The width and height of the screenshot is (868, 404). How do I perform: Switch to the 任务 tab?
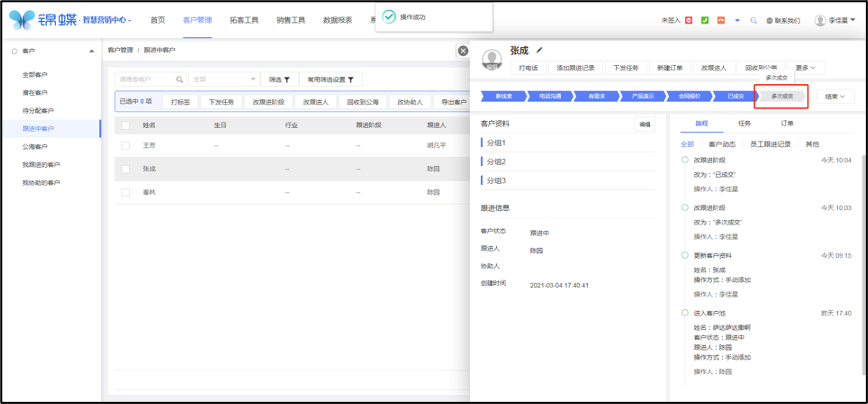tap(744, 123)
